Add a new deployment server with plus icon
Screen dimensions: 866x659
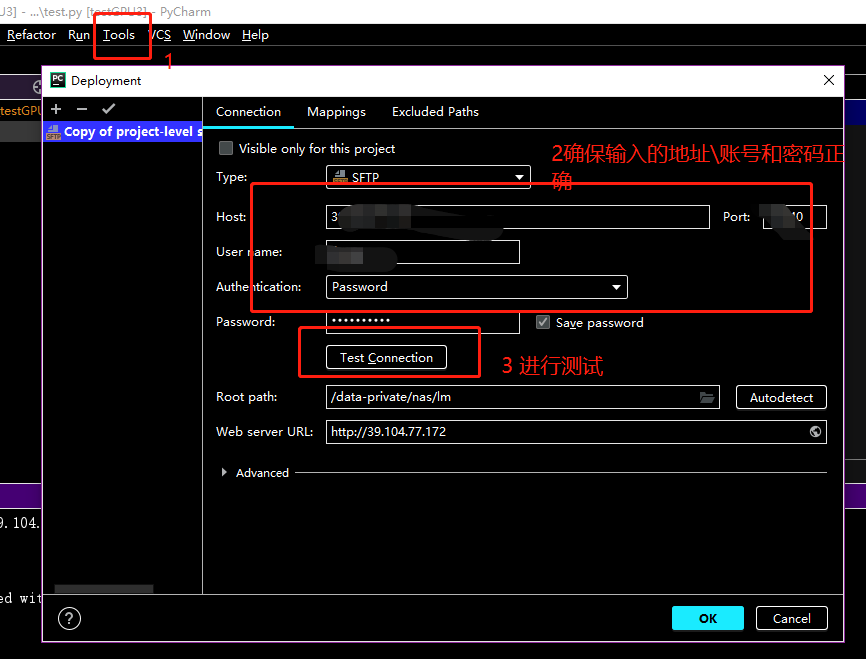point(56,109)
